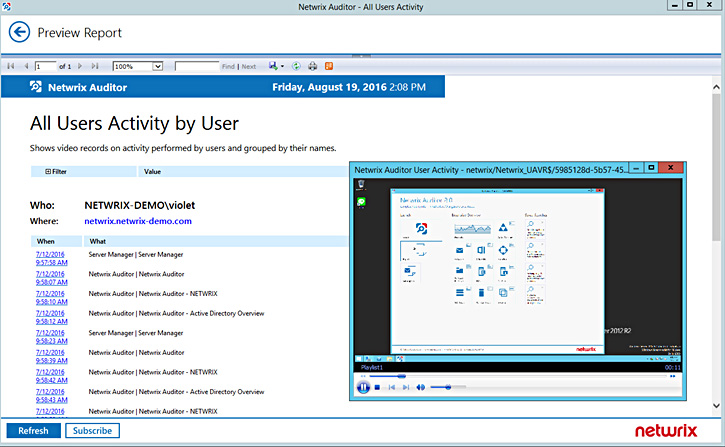Click rewind icon left of seek bar
This screenshot has width=725, height=447.
[x=362, y=376]
